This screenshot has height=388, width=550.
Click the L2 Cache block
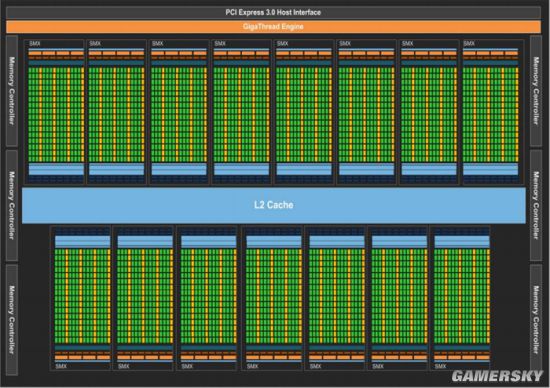pos(274,205)
